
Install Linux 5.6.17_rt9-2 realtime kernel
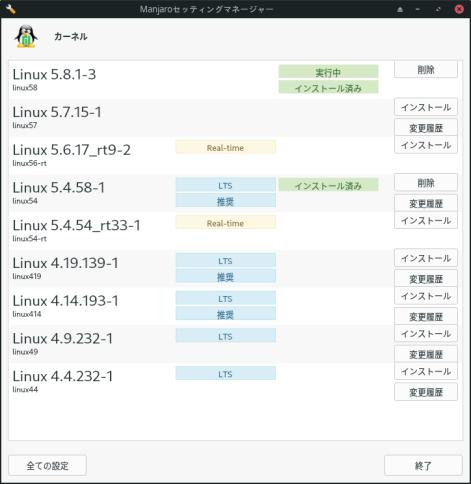pos(426,145)
